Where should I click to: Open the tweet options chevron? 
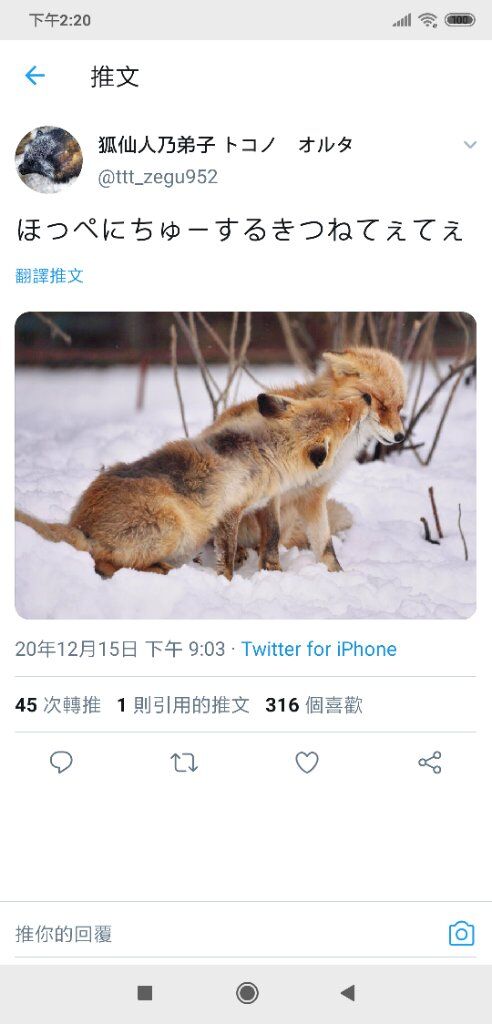(470, 145)
